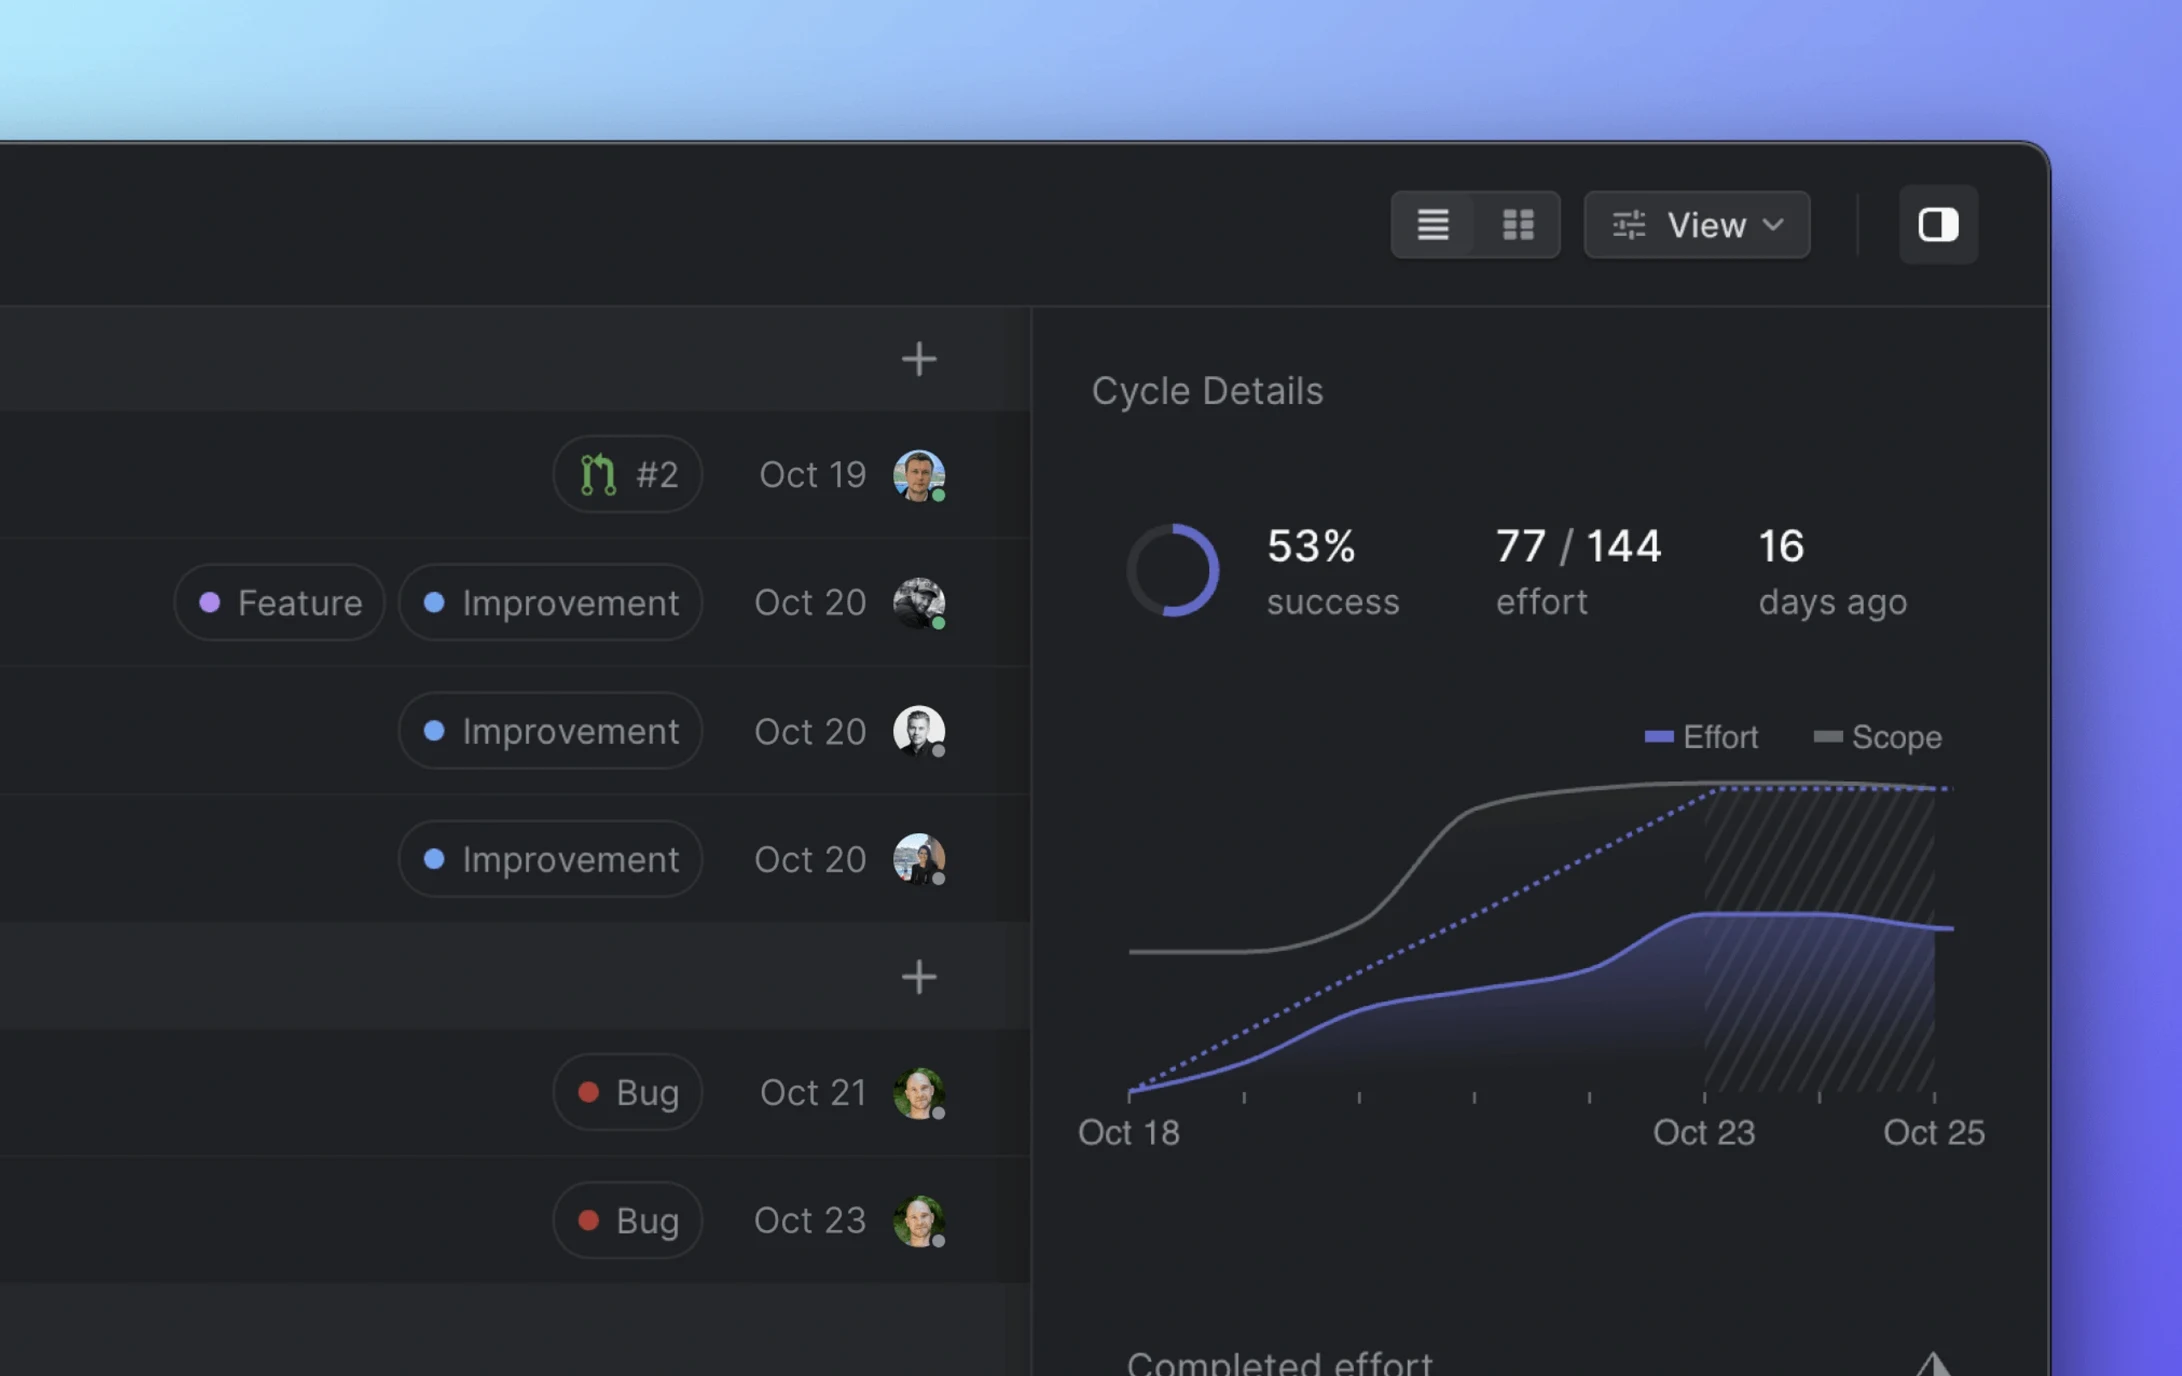Click Oct 18 chart axis label

pyautogui.click(x=1129, y=1132)
